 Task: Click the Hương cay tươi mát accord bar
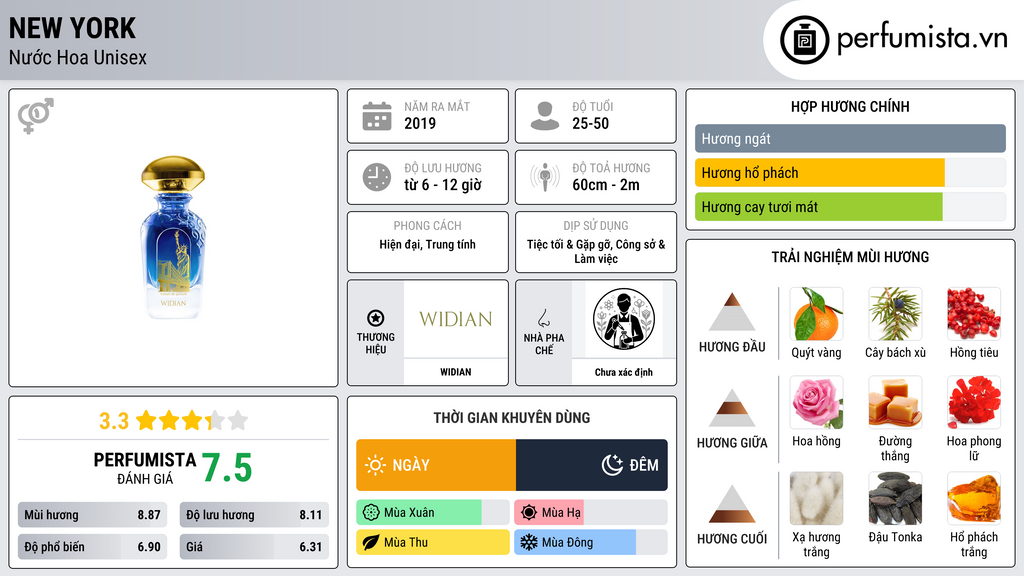point(850,206)
